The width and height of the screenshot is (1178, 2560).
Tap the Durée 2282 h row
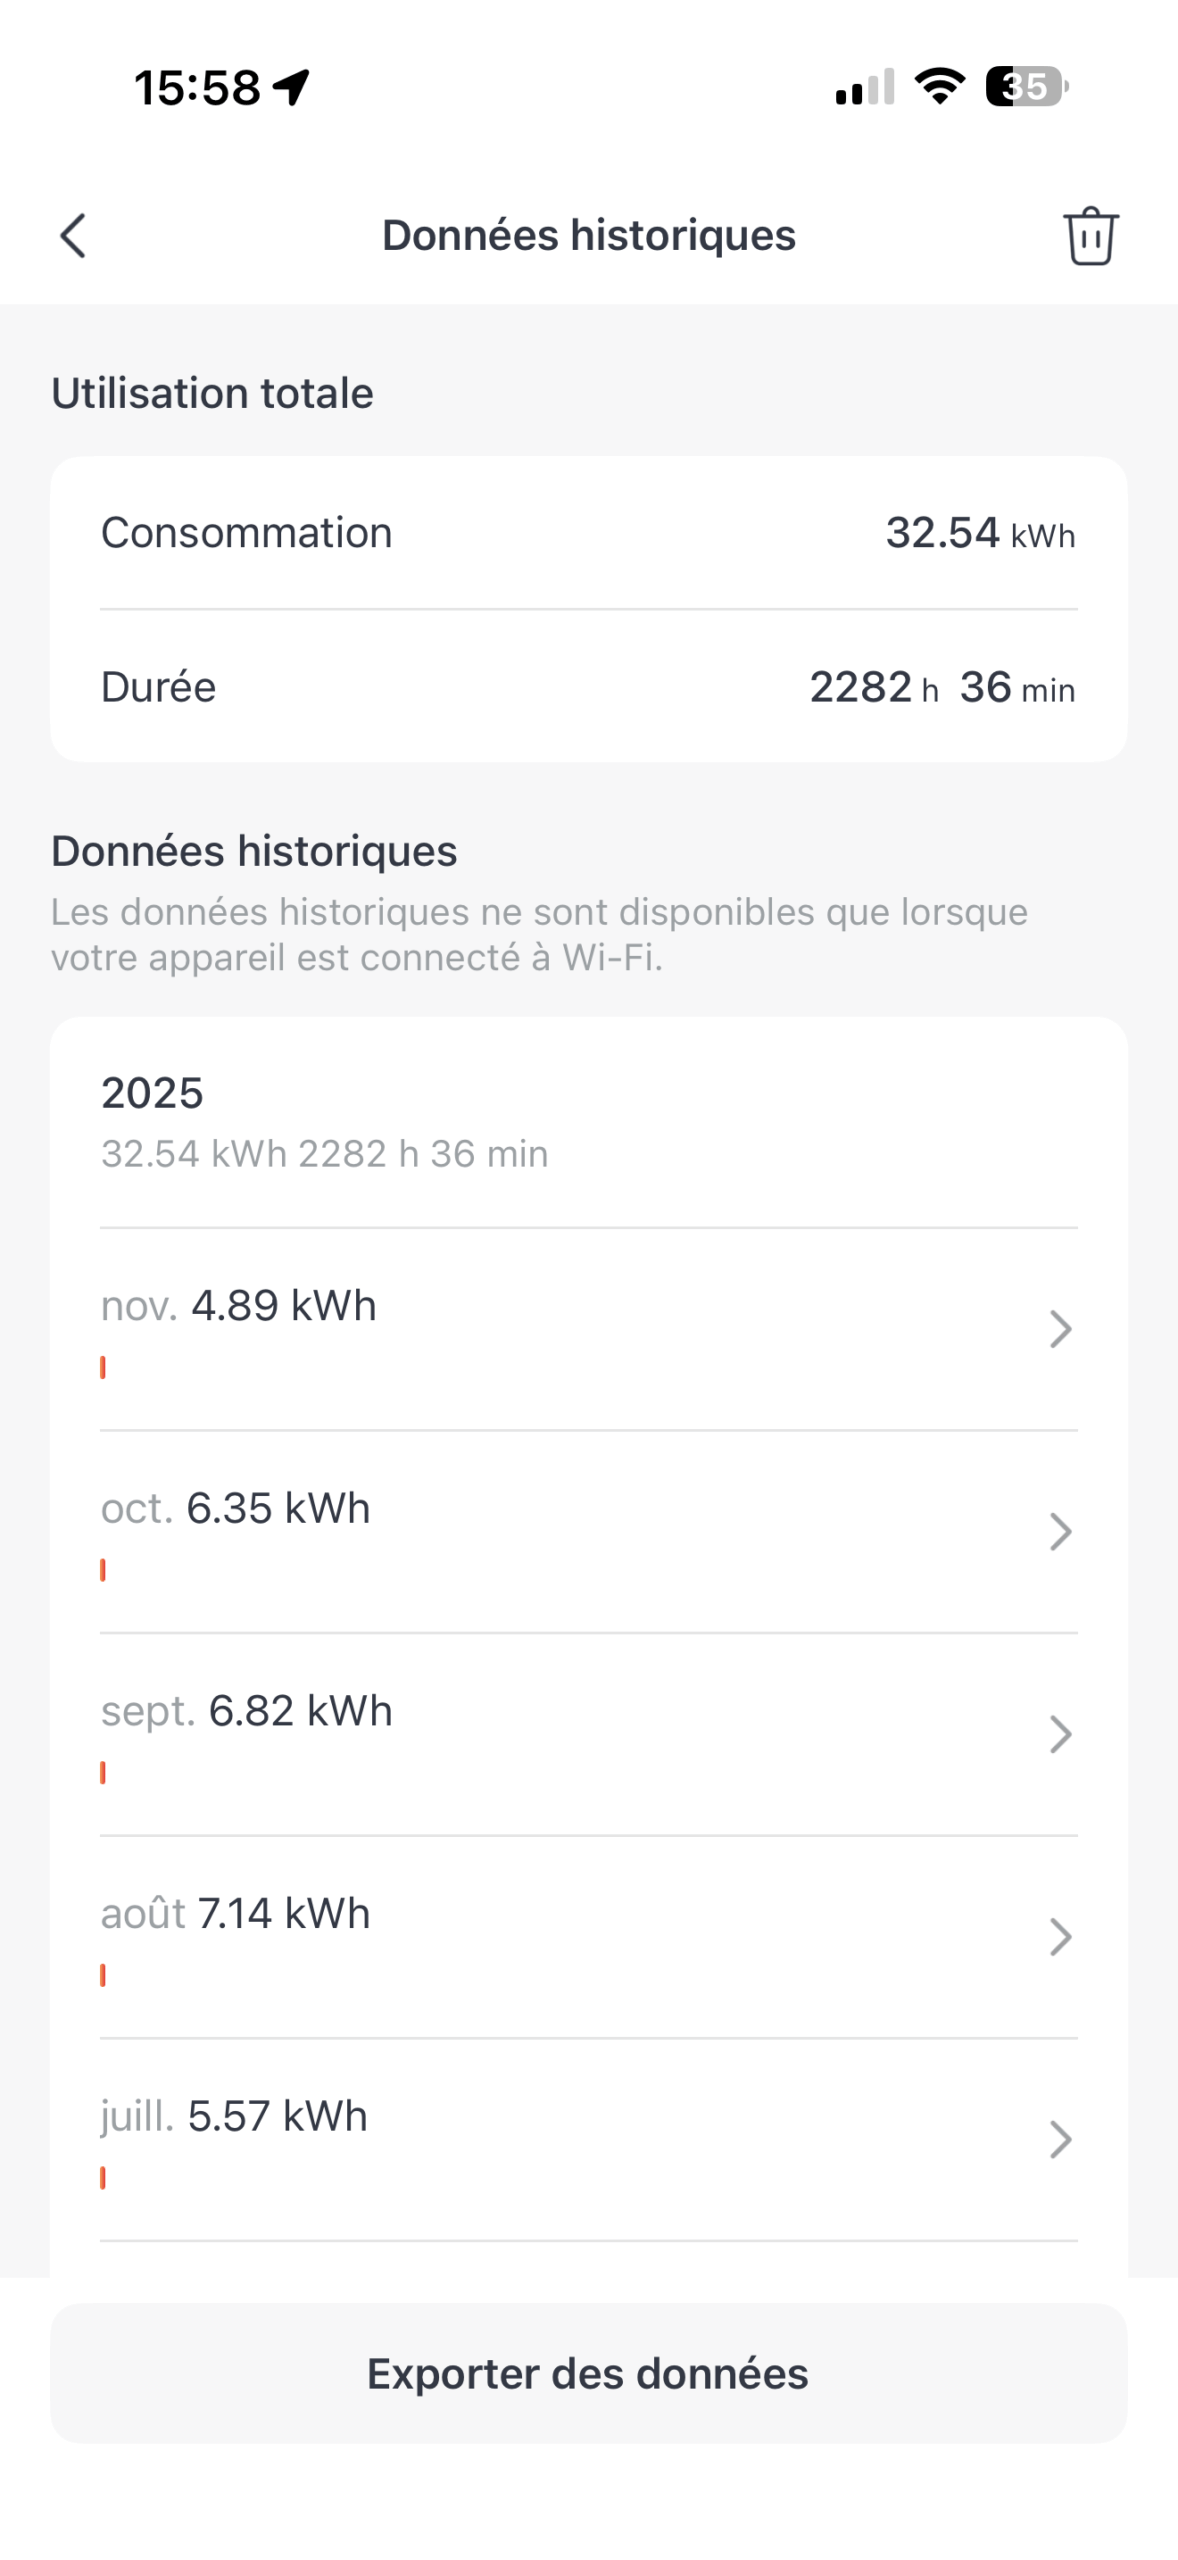[588, 687]
